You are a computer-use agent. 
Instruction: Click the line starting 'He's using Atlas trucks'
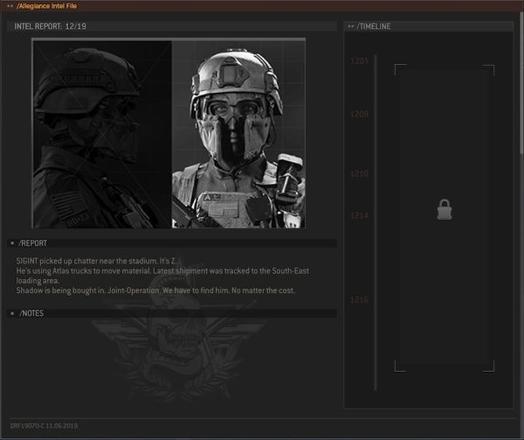(162, 275)
